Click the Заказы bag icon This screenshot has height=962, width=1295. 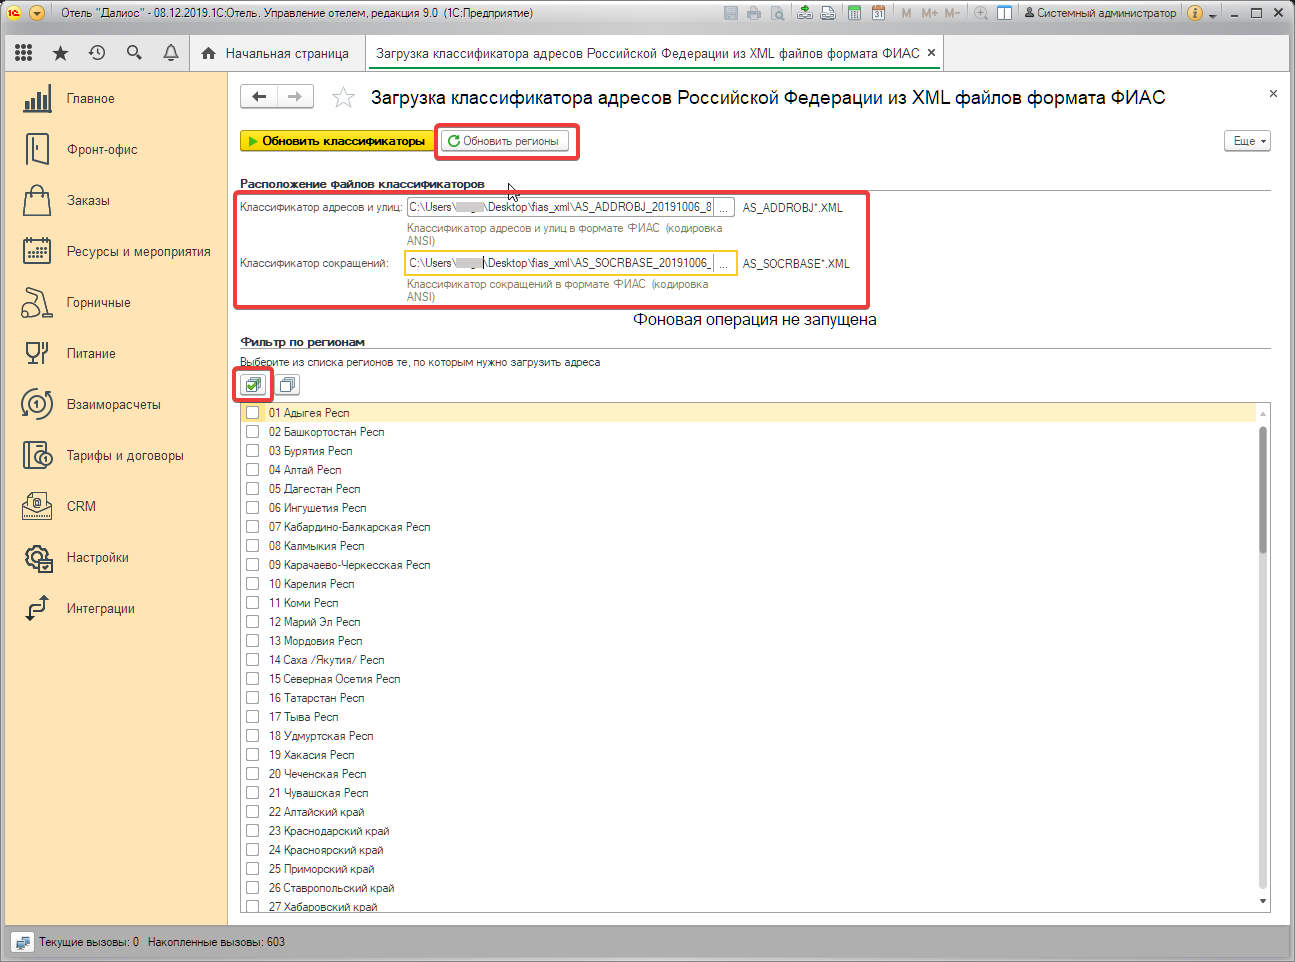pyautogui.click(x=37, y=200)
